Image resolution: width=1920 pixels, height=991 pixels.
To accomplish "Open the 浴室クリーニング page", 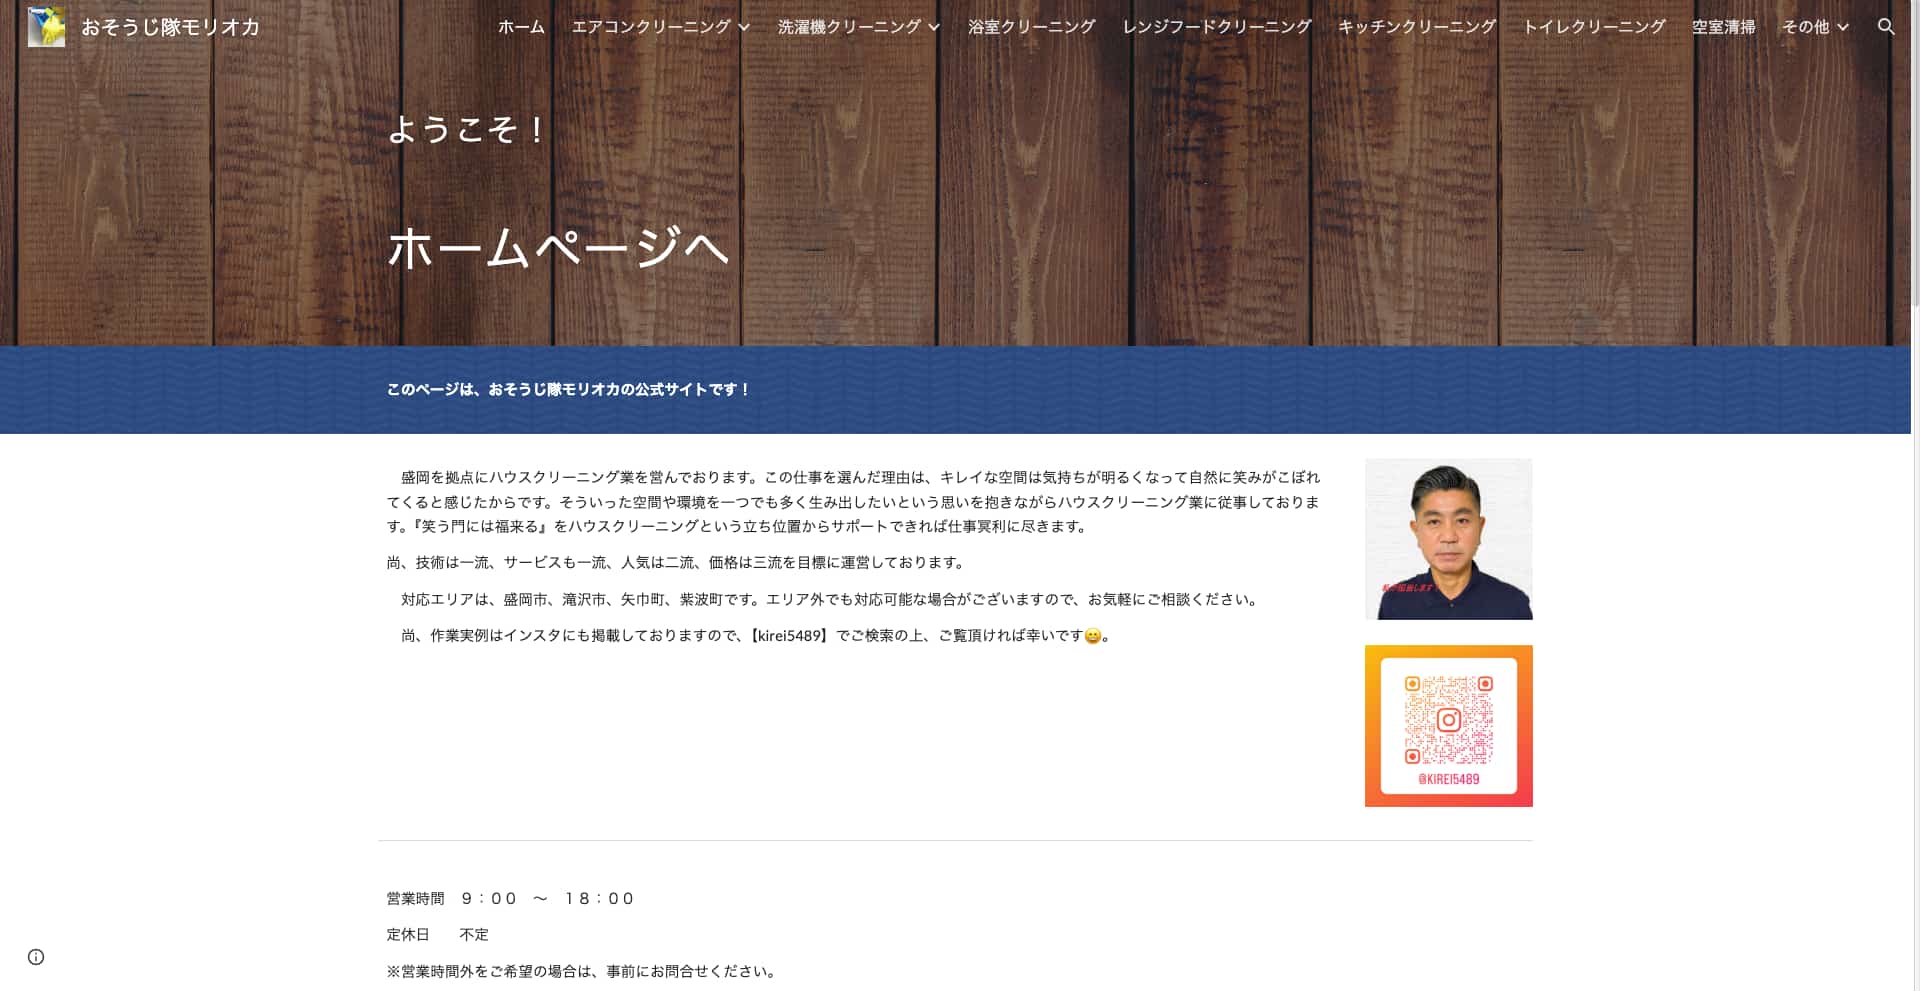I will 1031,27.
